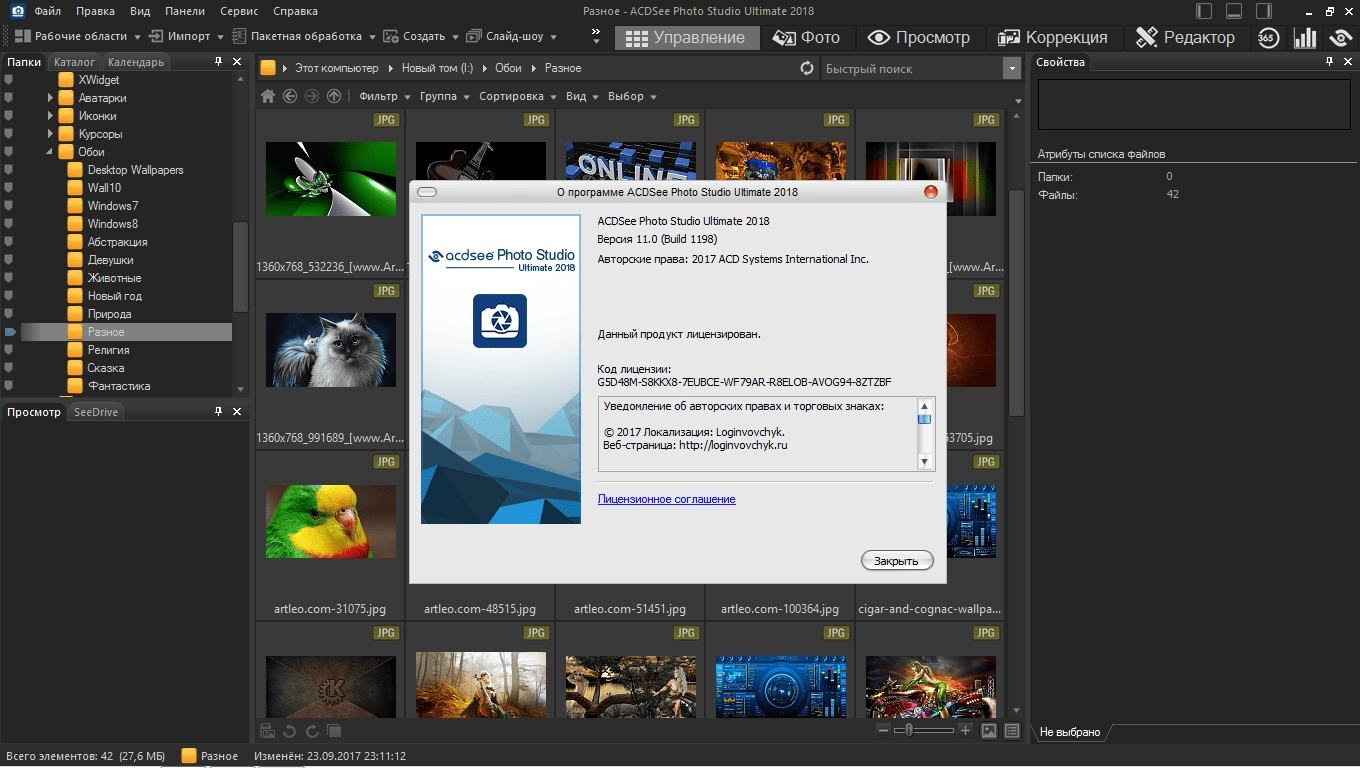Screen dimensions: 1360x768
Task: Select the parrot thumbnail artleo.com-31075.jpg
Action: tap(331, 522)
